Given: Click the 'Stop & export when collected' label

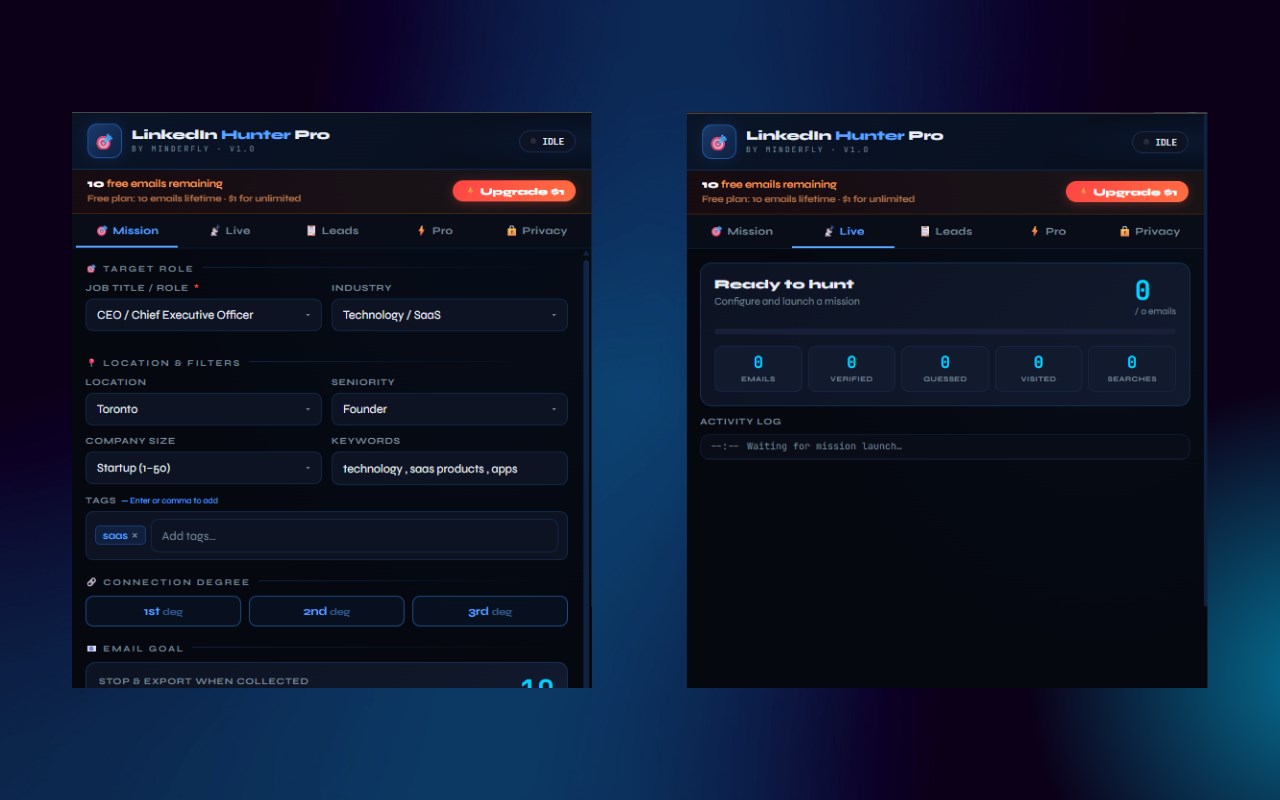Looking at the screenshot, I should [x=203, y=681].
